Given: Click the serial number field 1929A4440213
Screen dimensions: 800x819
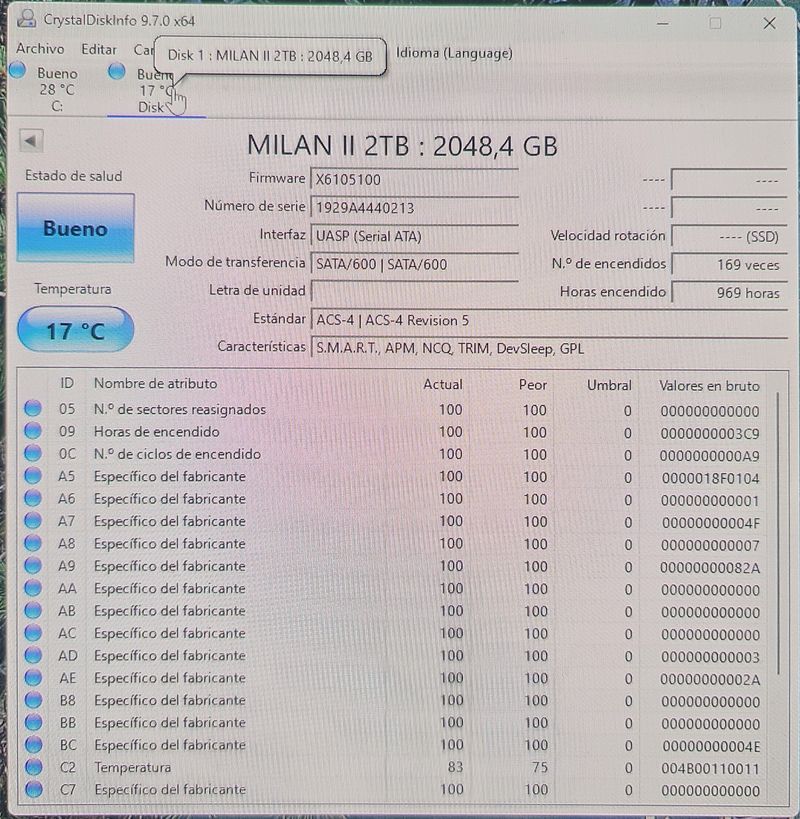Looking at the screenshot, I should click(x=414, y=208).
